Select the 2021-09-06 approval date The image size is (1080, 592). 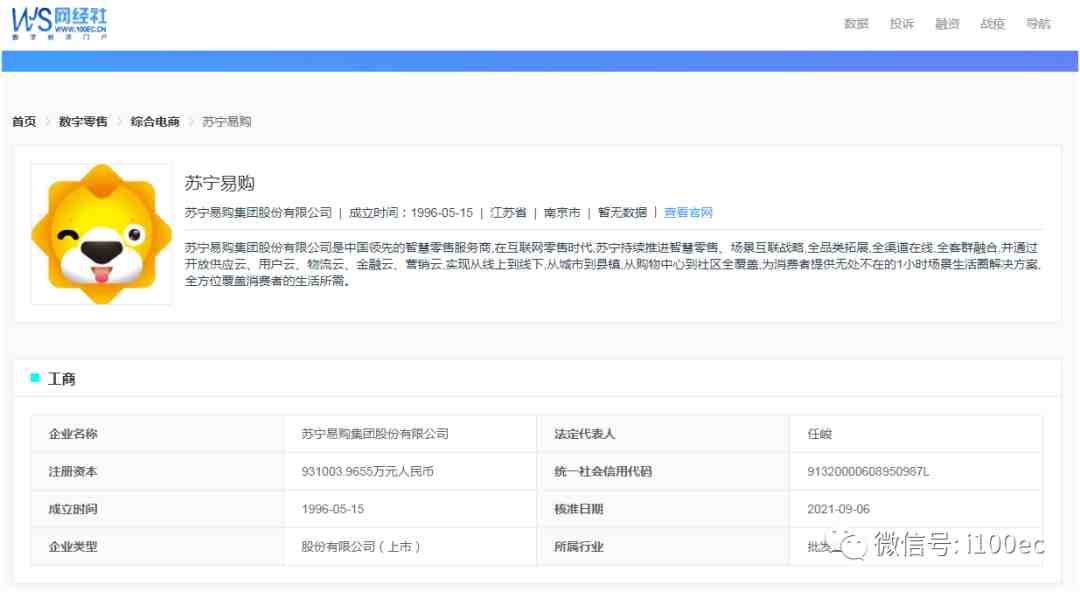coord(839,509)
